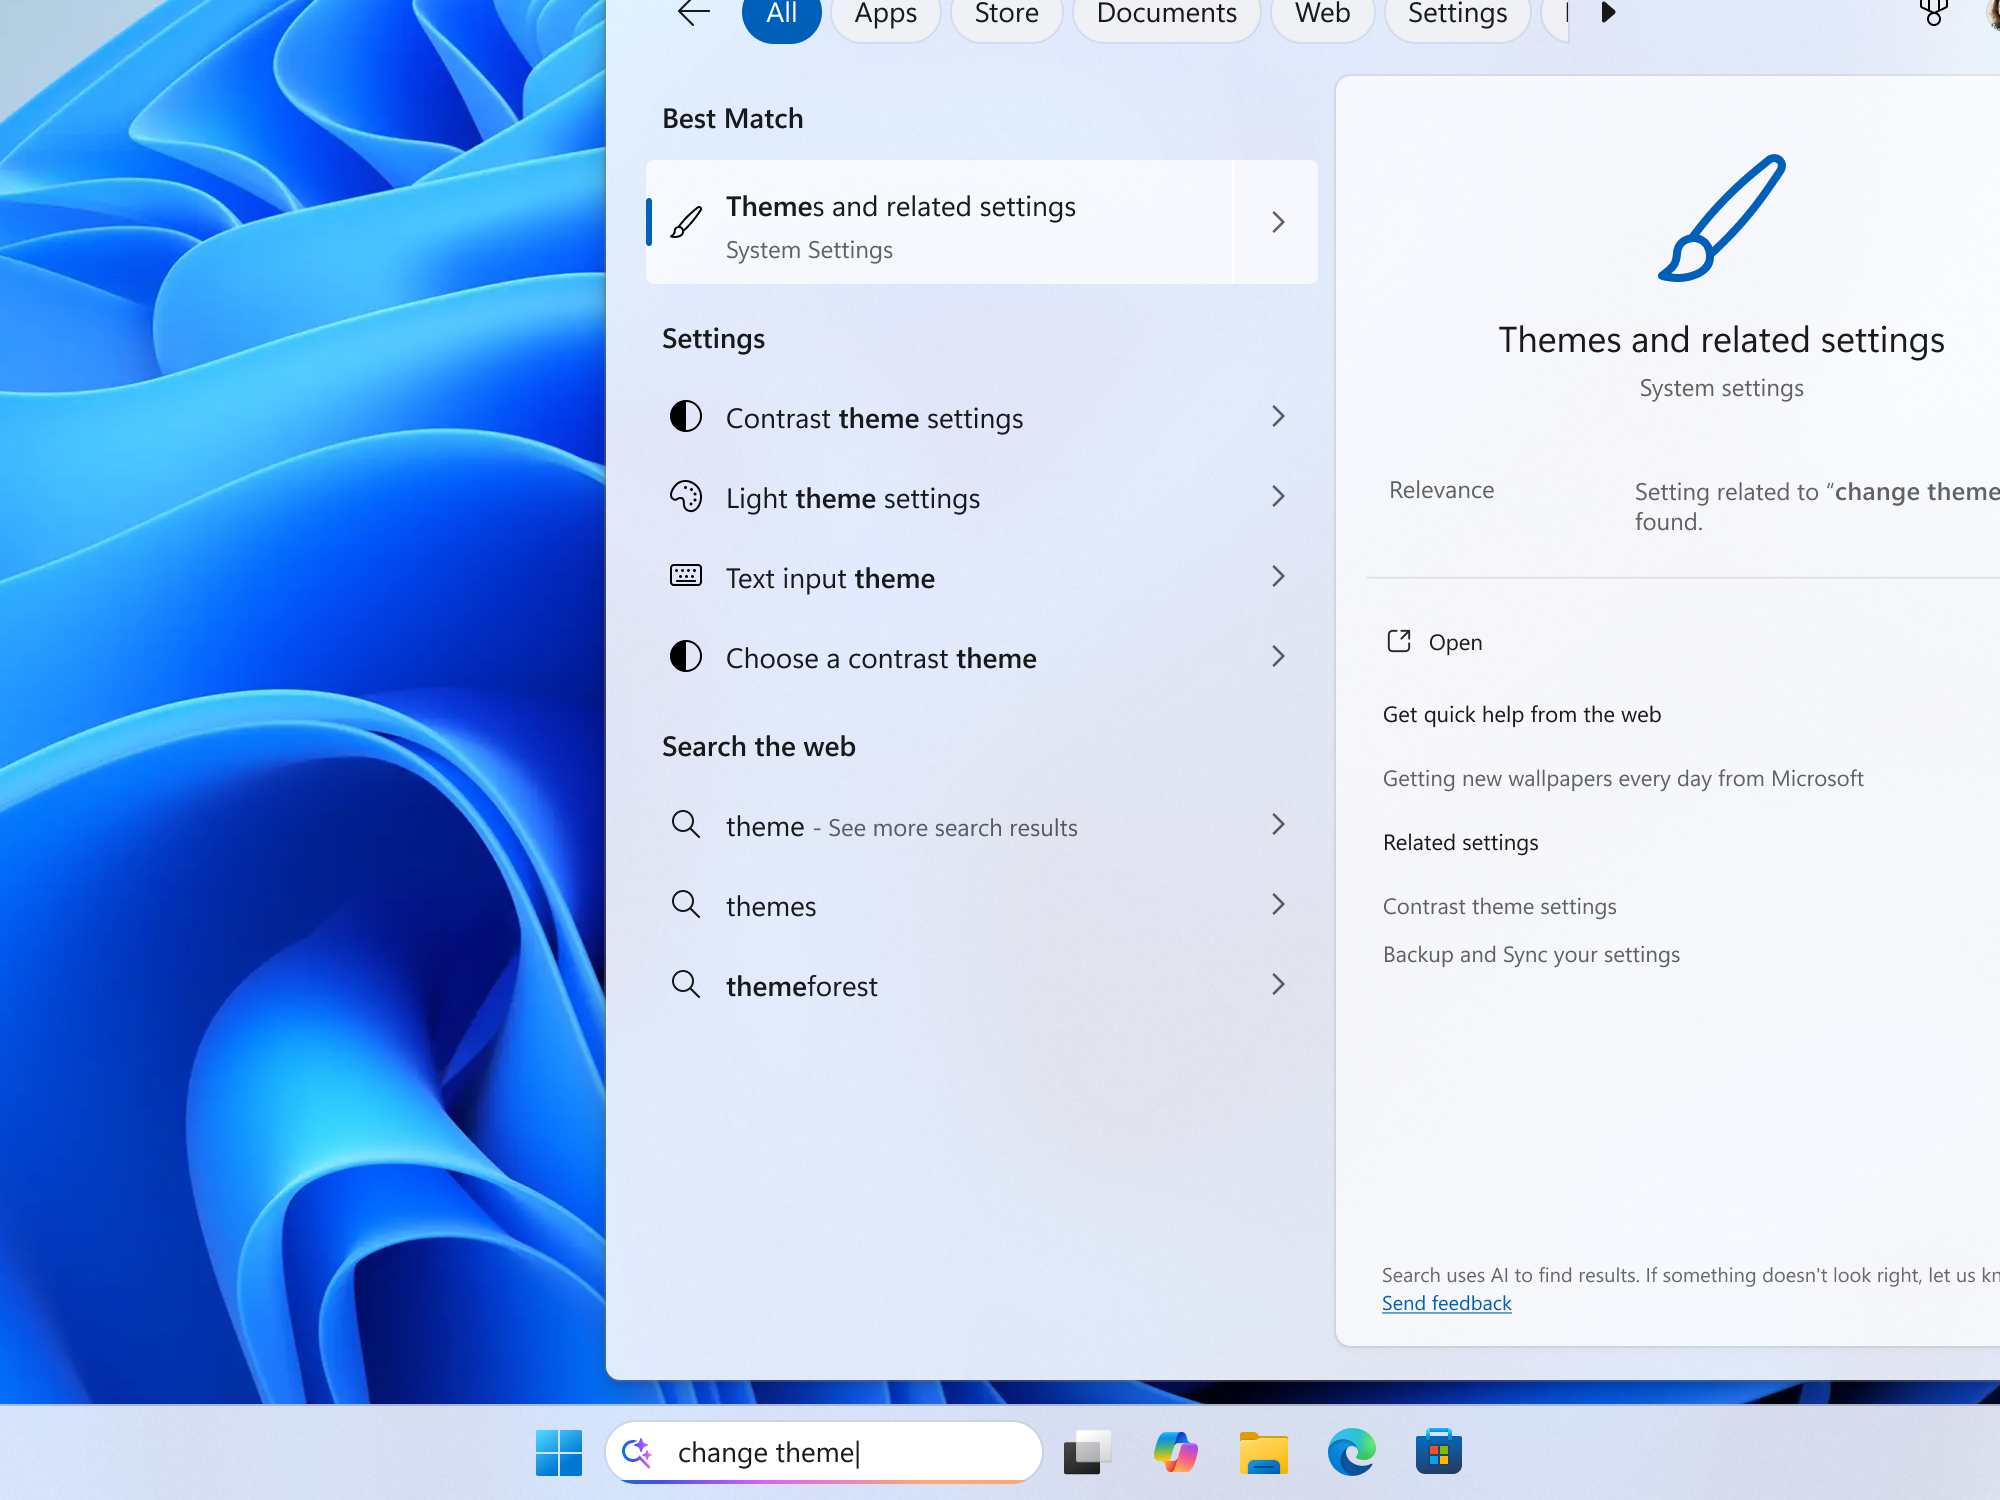Screen dimensions: 2000x1500
Task: Select the Documents search filter
Action: coord(1165,14)
